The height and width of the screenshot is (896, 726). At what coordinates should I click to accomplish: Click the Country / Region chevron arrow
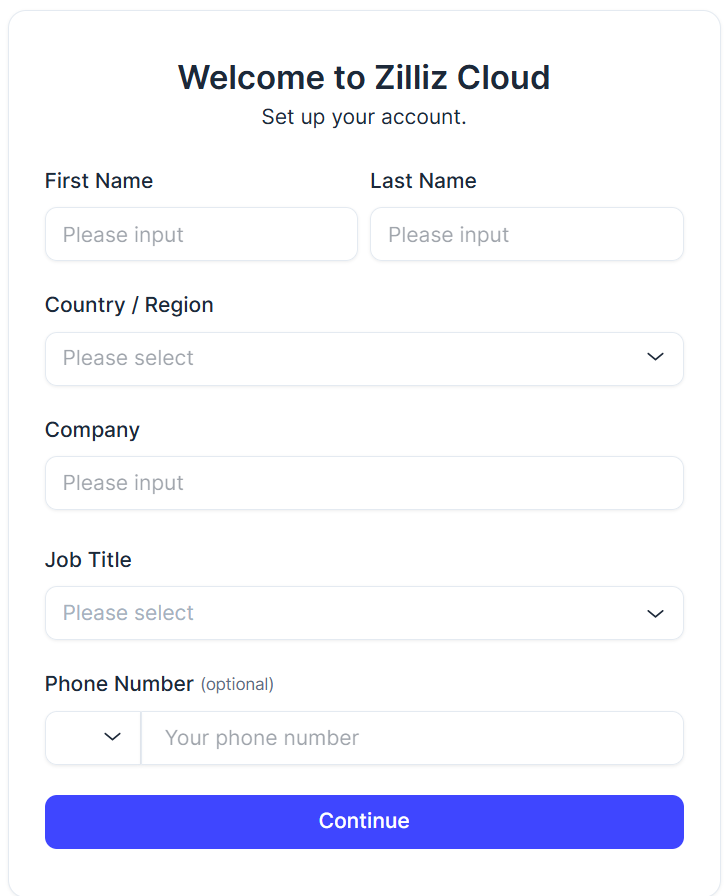pyautogui.click(x=655, y=357)
